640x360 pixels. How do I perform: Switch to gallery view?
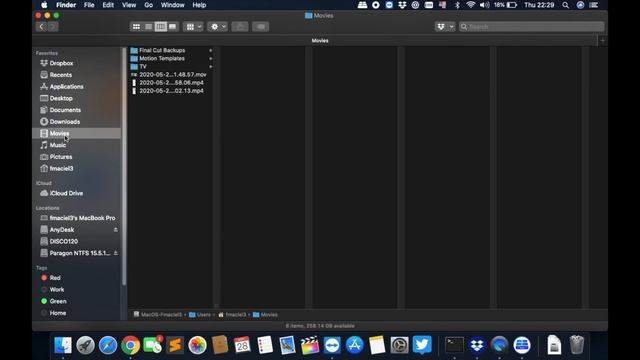[173, 27]
